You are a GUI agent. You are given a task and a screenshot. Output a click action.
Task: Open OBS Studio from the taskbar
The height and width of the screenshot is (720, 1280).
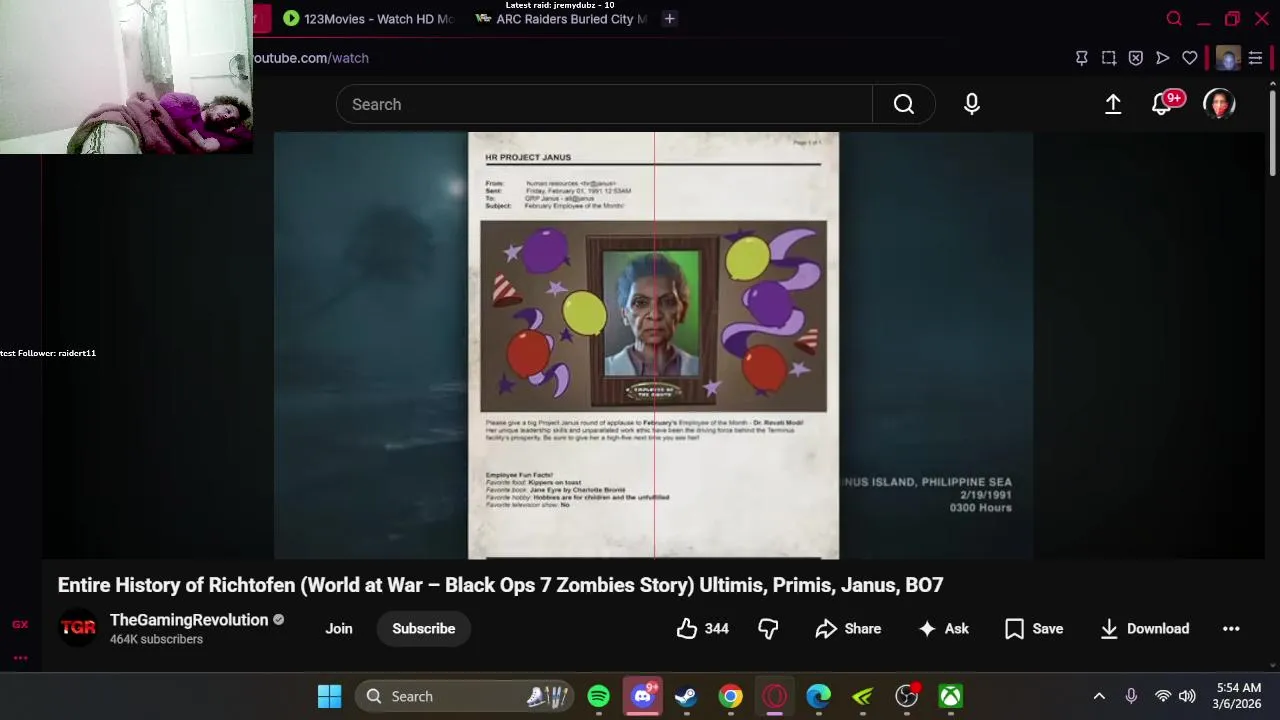pos(907,696)
